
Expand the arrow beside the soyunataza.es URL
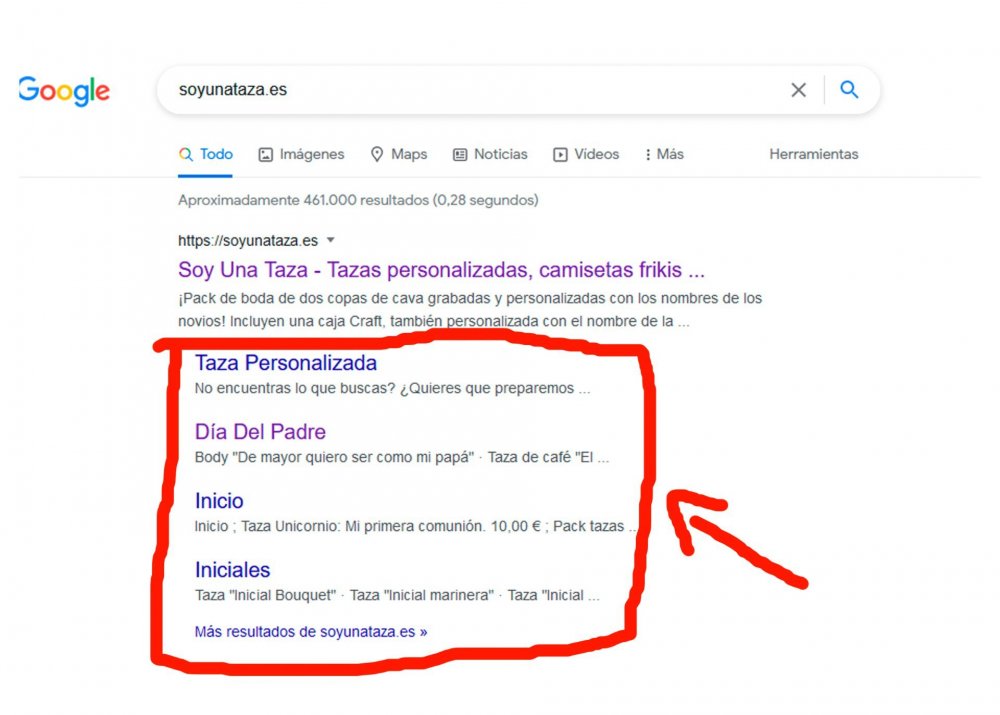tap(331, 240)
